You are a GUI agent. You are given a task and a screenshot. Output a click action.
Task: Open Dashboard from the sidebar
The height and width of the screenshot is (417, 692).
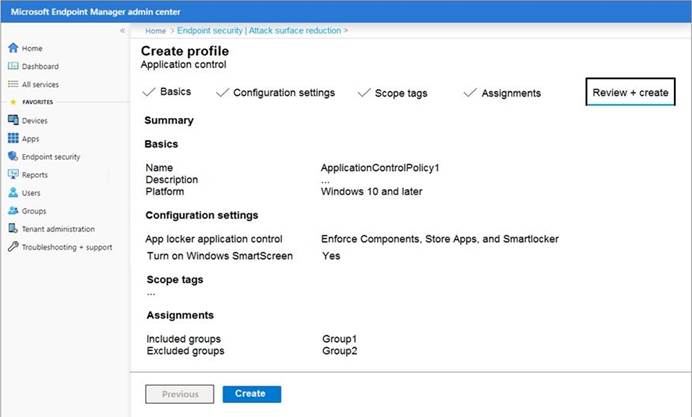click(x=40, y=67)
